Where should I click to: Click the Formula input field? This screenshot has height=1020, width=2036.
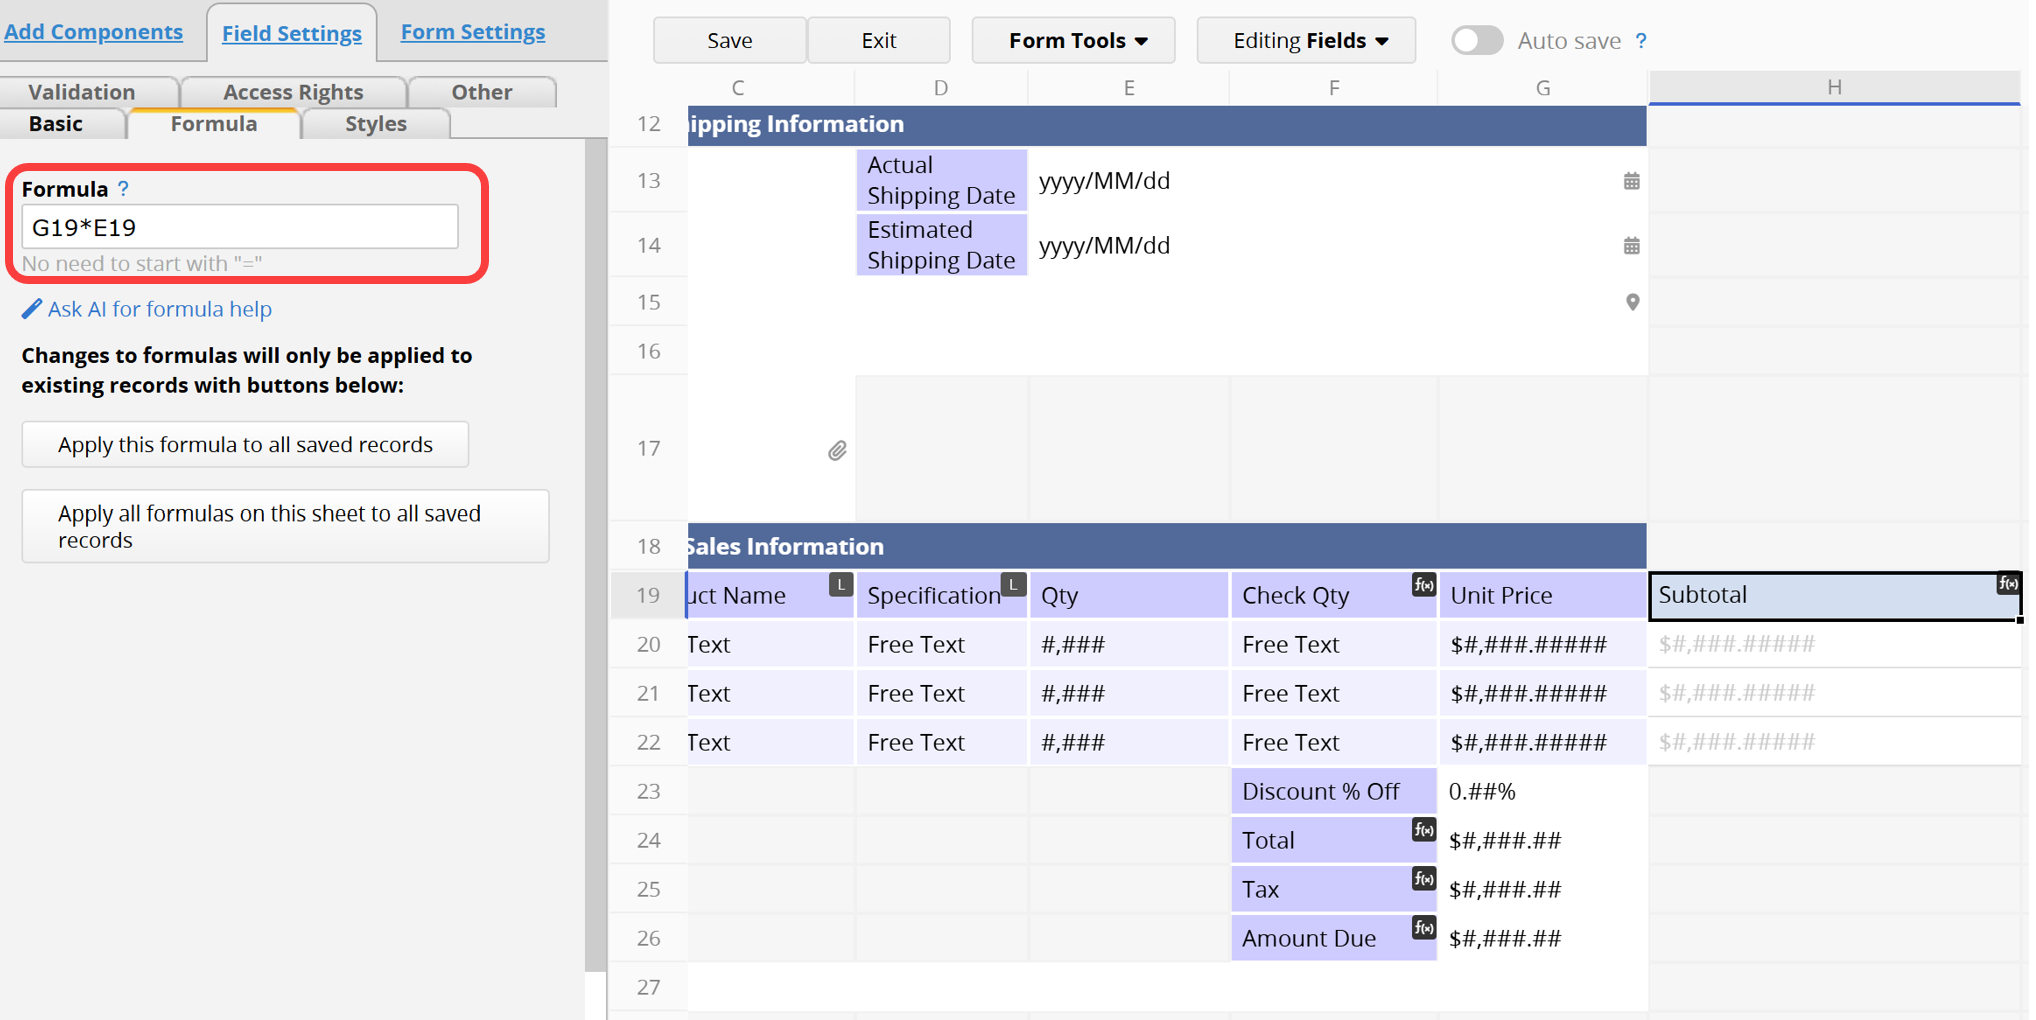coord(240,227)
